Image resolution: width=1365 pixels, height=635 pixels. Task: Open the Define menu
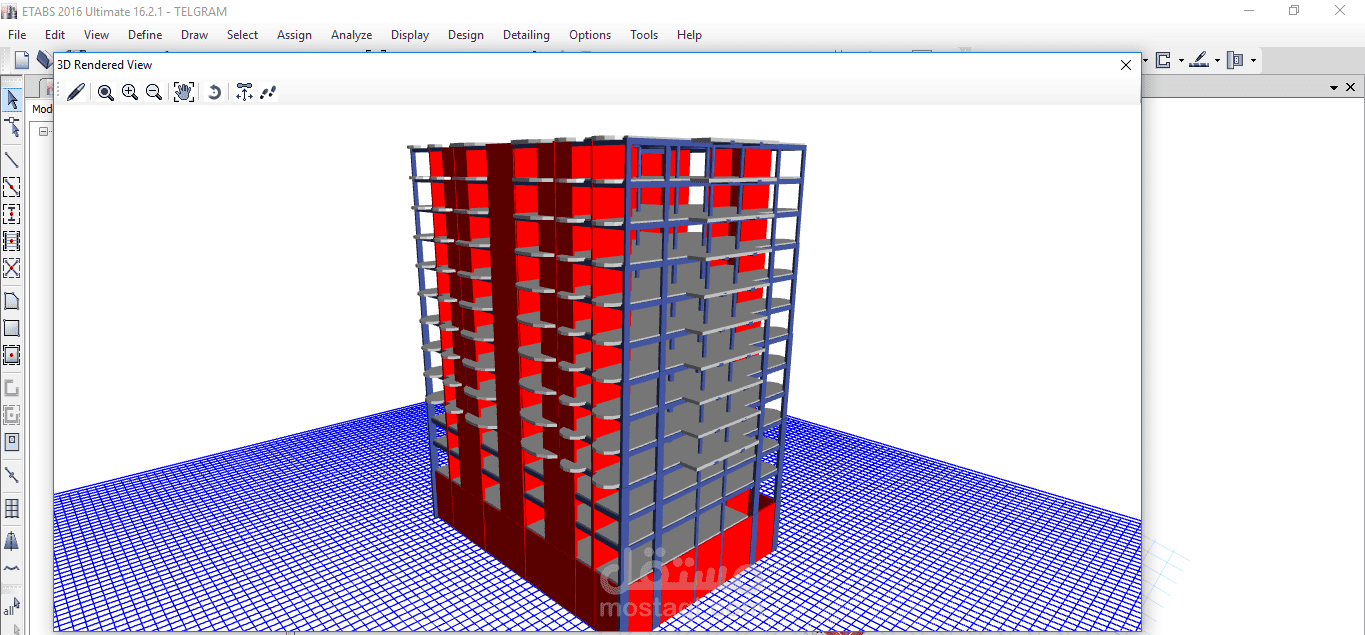pos(145,35)
